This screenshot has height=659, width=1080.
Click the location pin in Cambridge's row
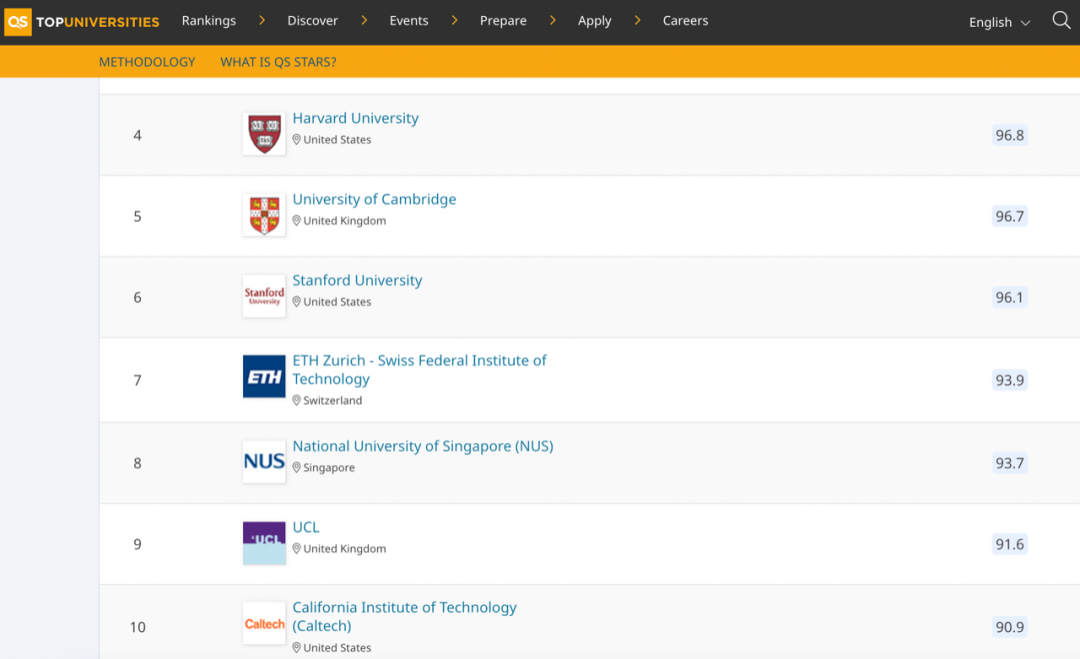[297, 221]
